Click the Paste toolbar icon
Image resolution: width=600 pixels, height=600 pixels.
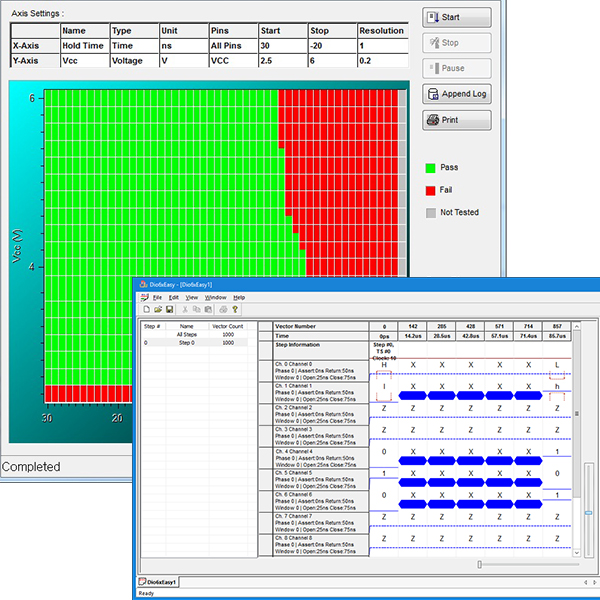point(208,309)
